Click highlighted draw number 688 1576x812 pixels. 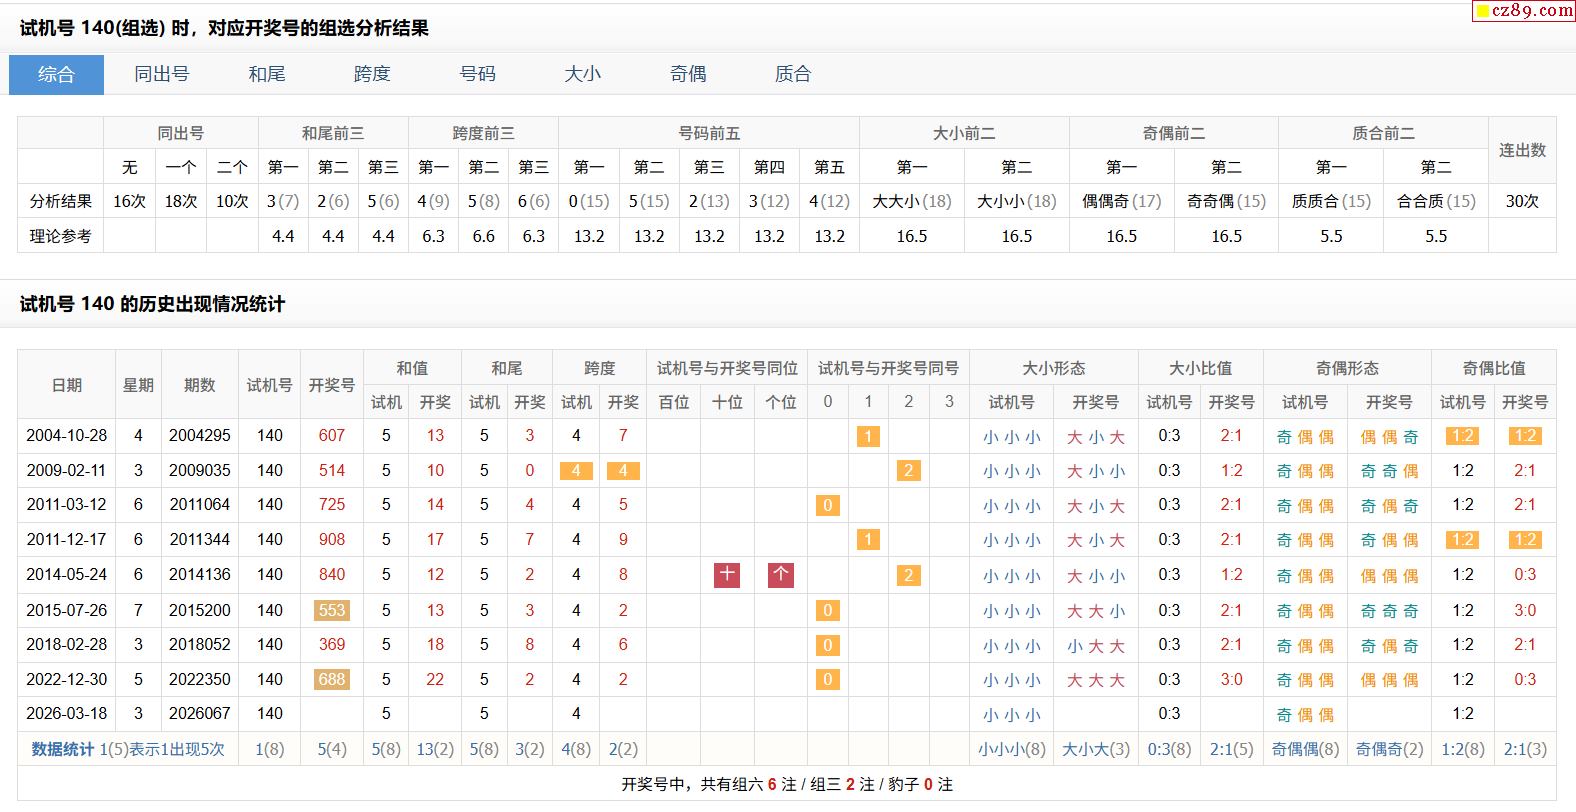(x=331, y=680)
